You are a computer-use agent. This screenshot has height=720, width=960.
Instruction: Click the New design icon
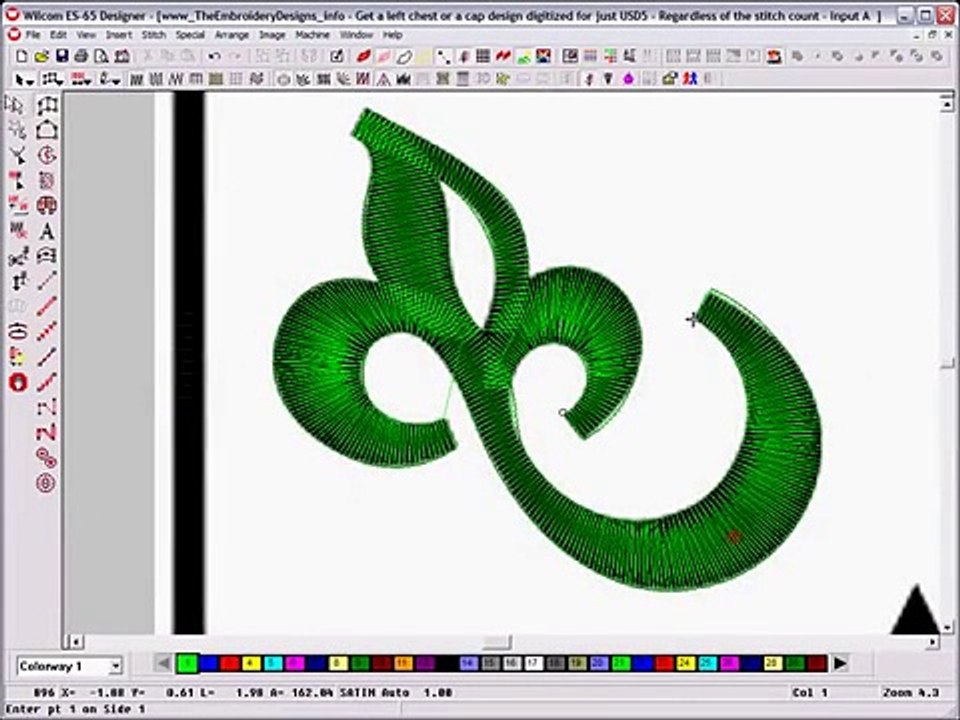click(22, 57)
